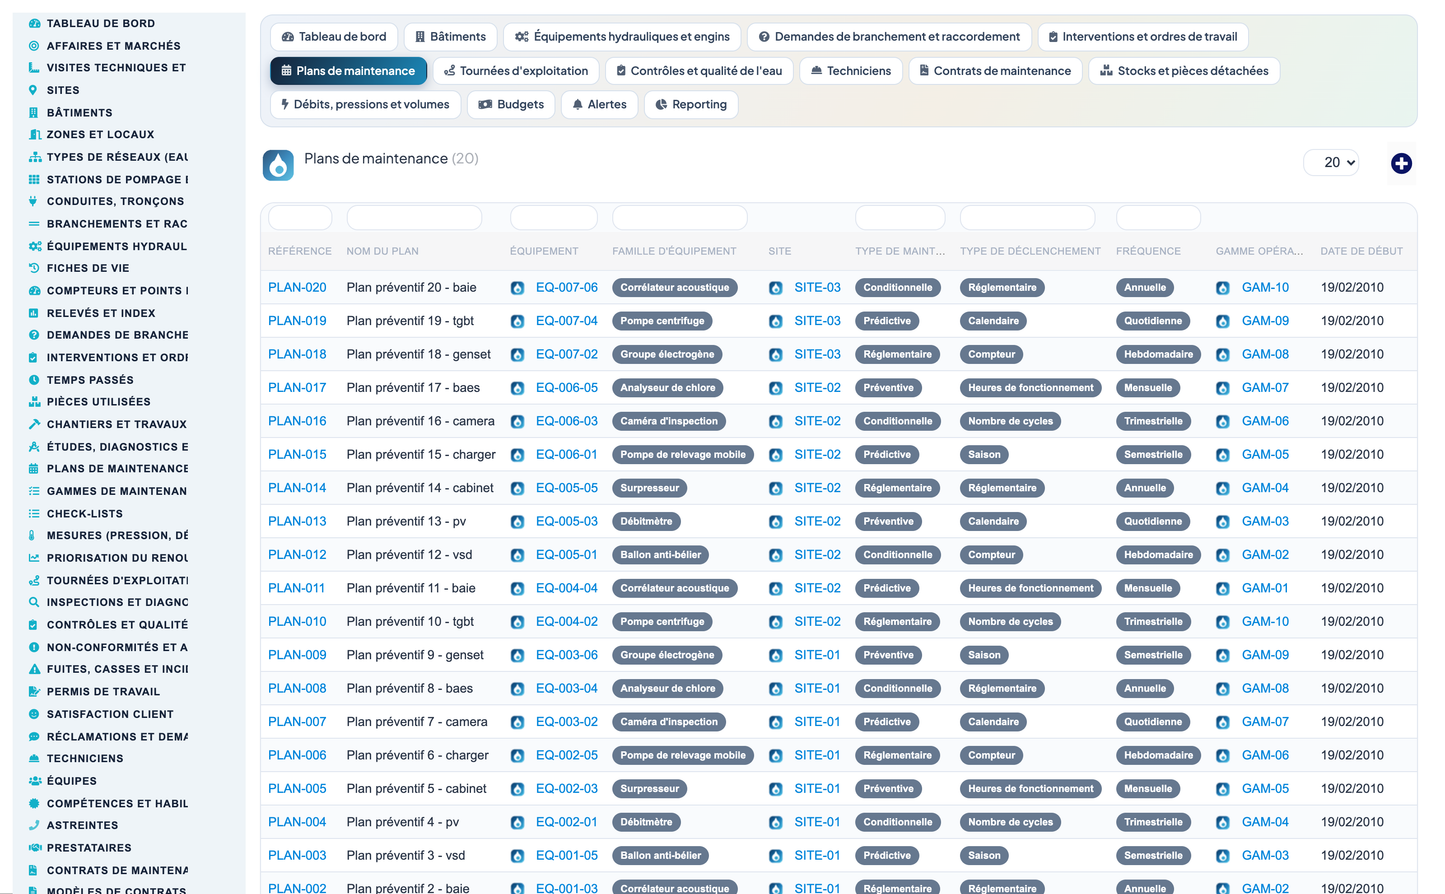Click the Nom du plan filter field
Viewport: 1445px width, 894px height.
pos(414,217)
